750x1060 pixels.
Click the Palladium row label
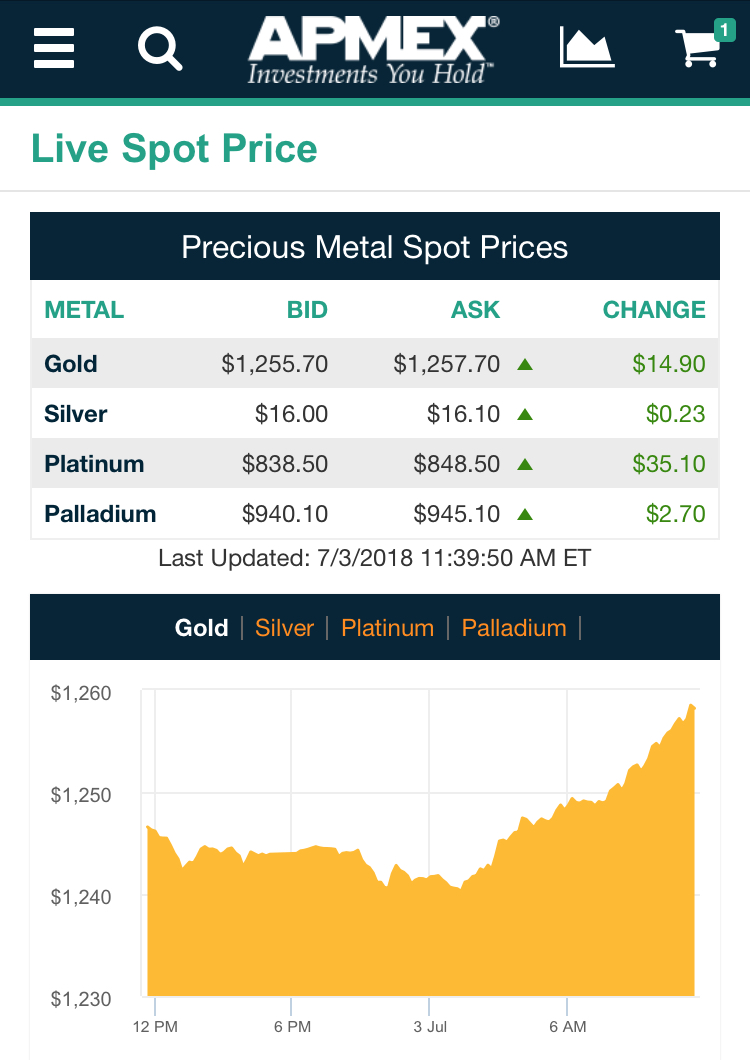click(x=100, y=514)
